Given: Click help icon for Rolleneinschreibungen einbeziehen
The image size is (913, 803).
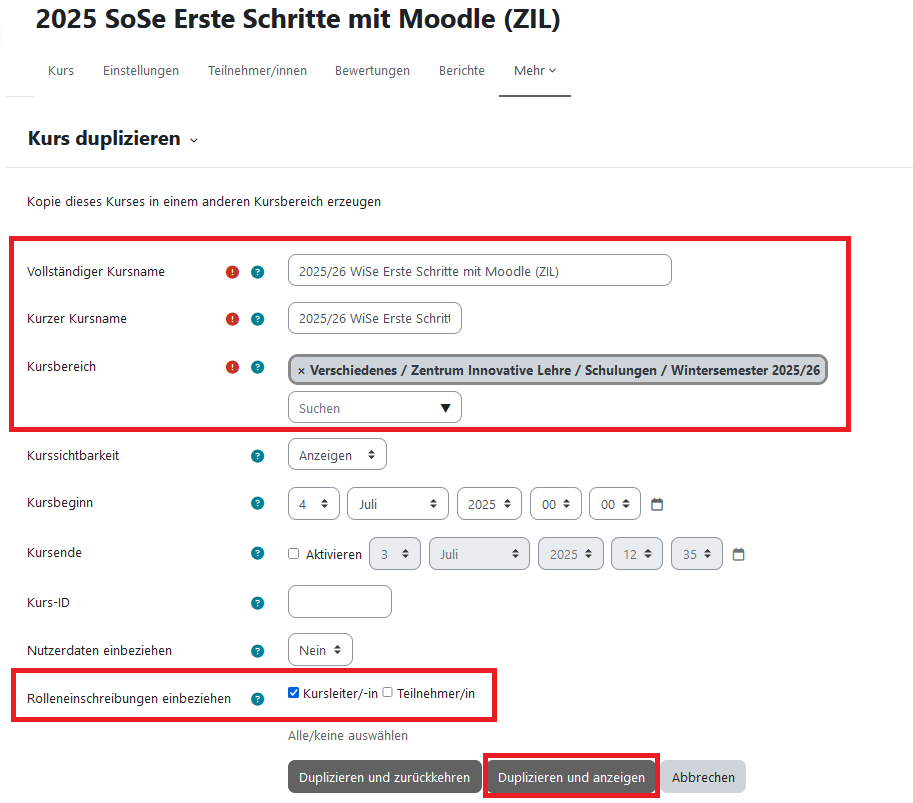Looking at the screenshot, I should pyautogui.click(x=257, y=699).
